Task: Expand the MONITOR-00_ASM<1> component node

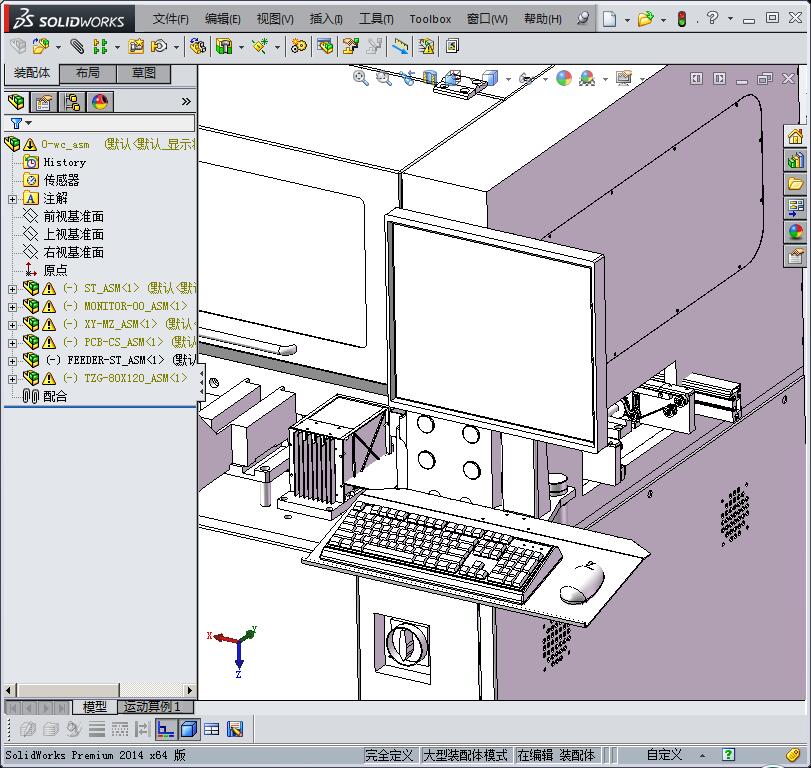Action: [x=12, y=307]
